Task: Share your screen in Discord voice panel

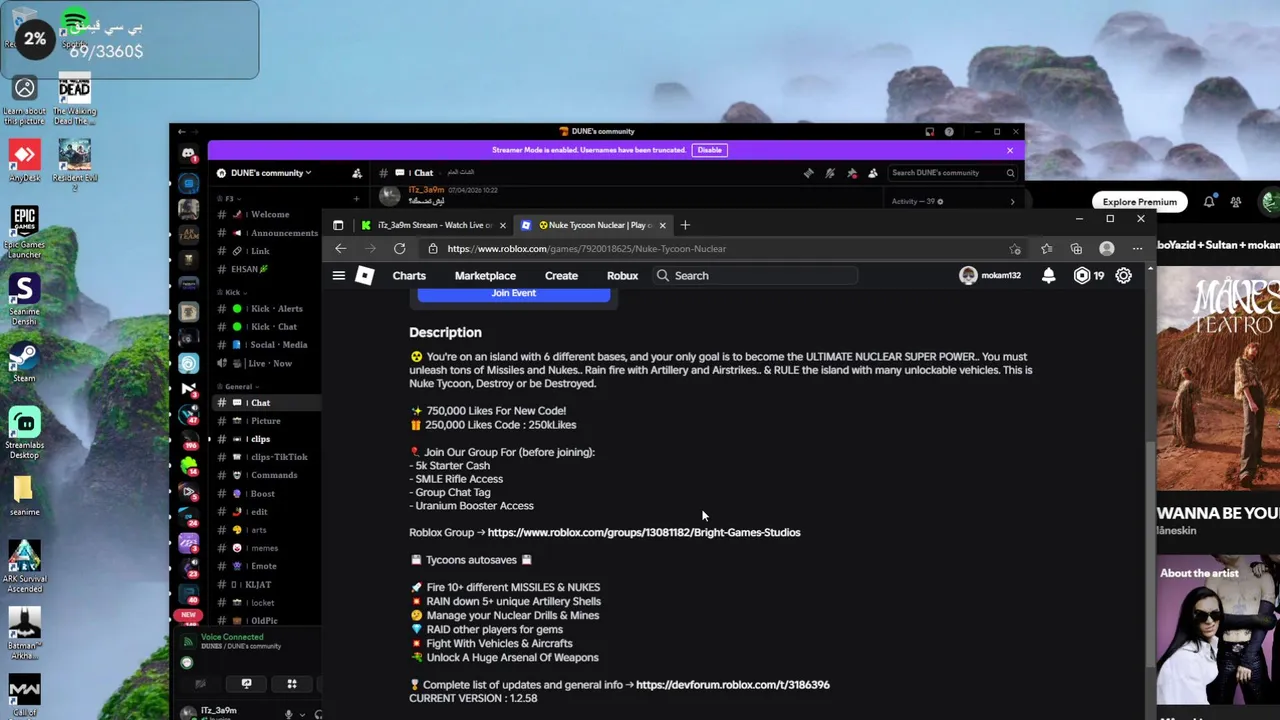Action: (246, 684)
